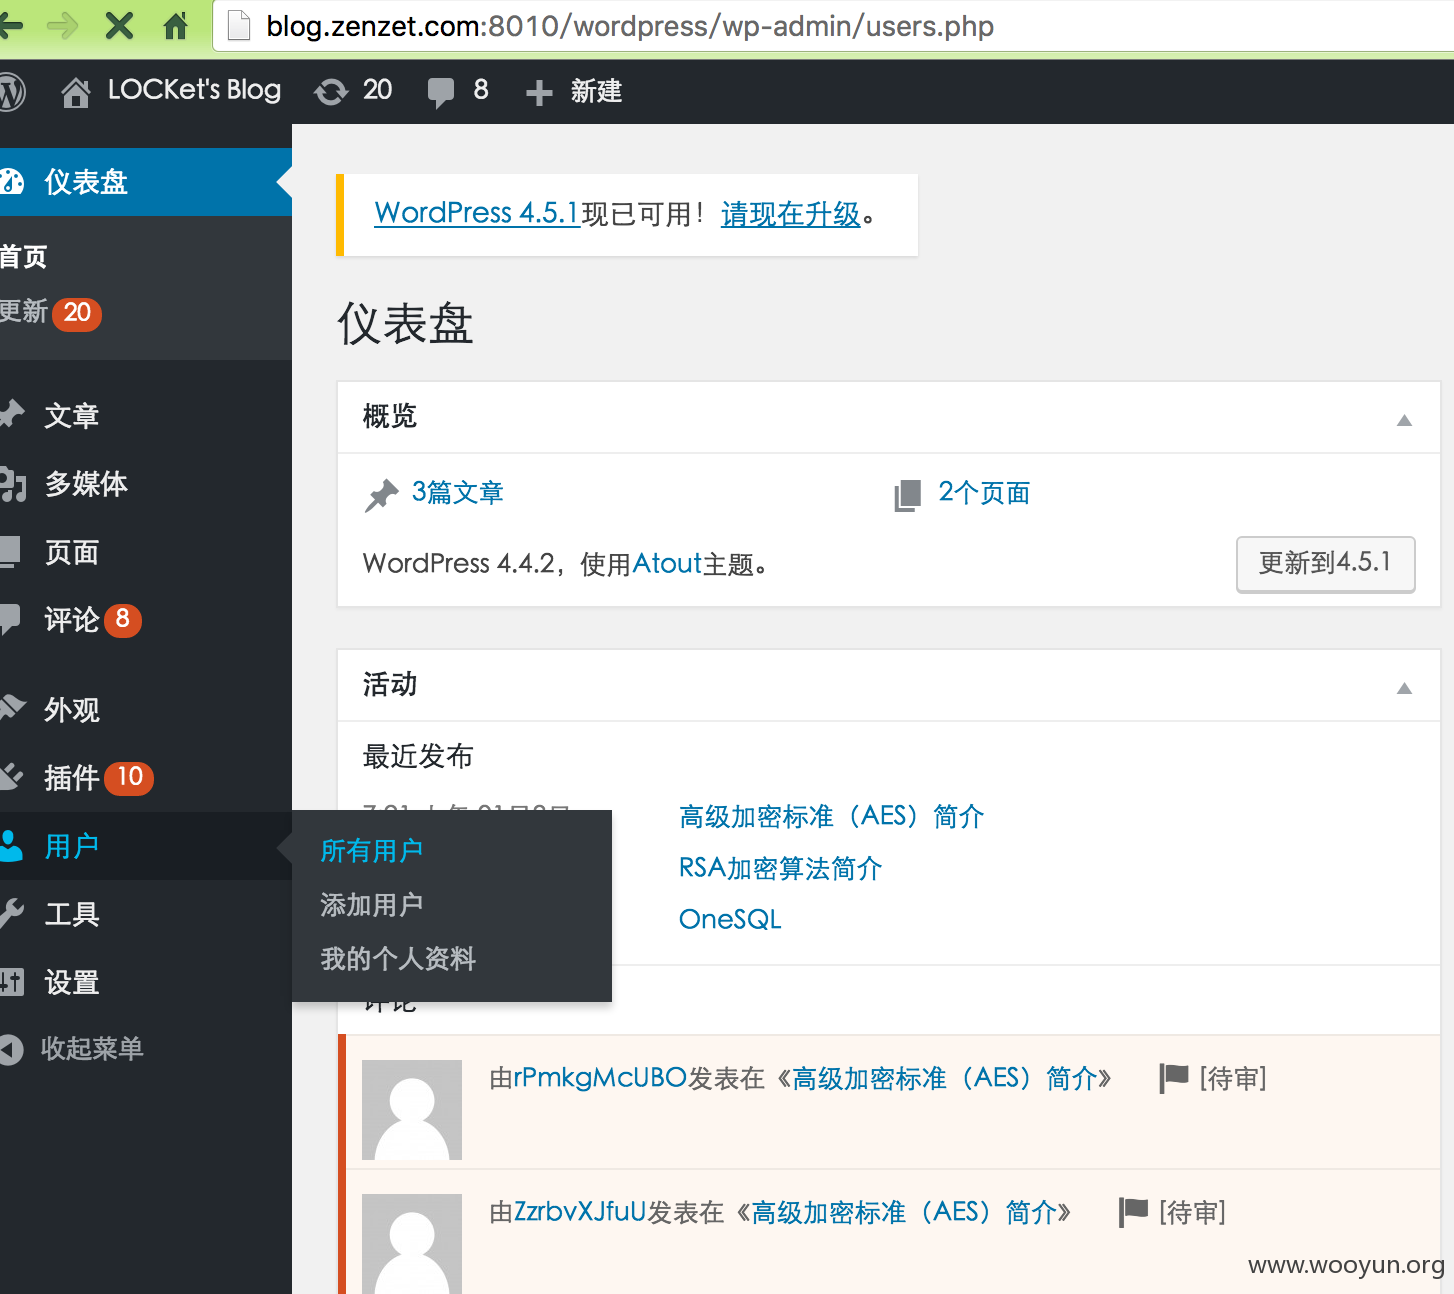Open the 3篇文章 link

point(458,493)
